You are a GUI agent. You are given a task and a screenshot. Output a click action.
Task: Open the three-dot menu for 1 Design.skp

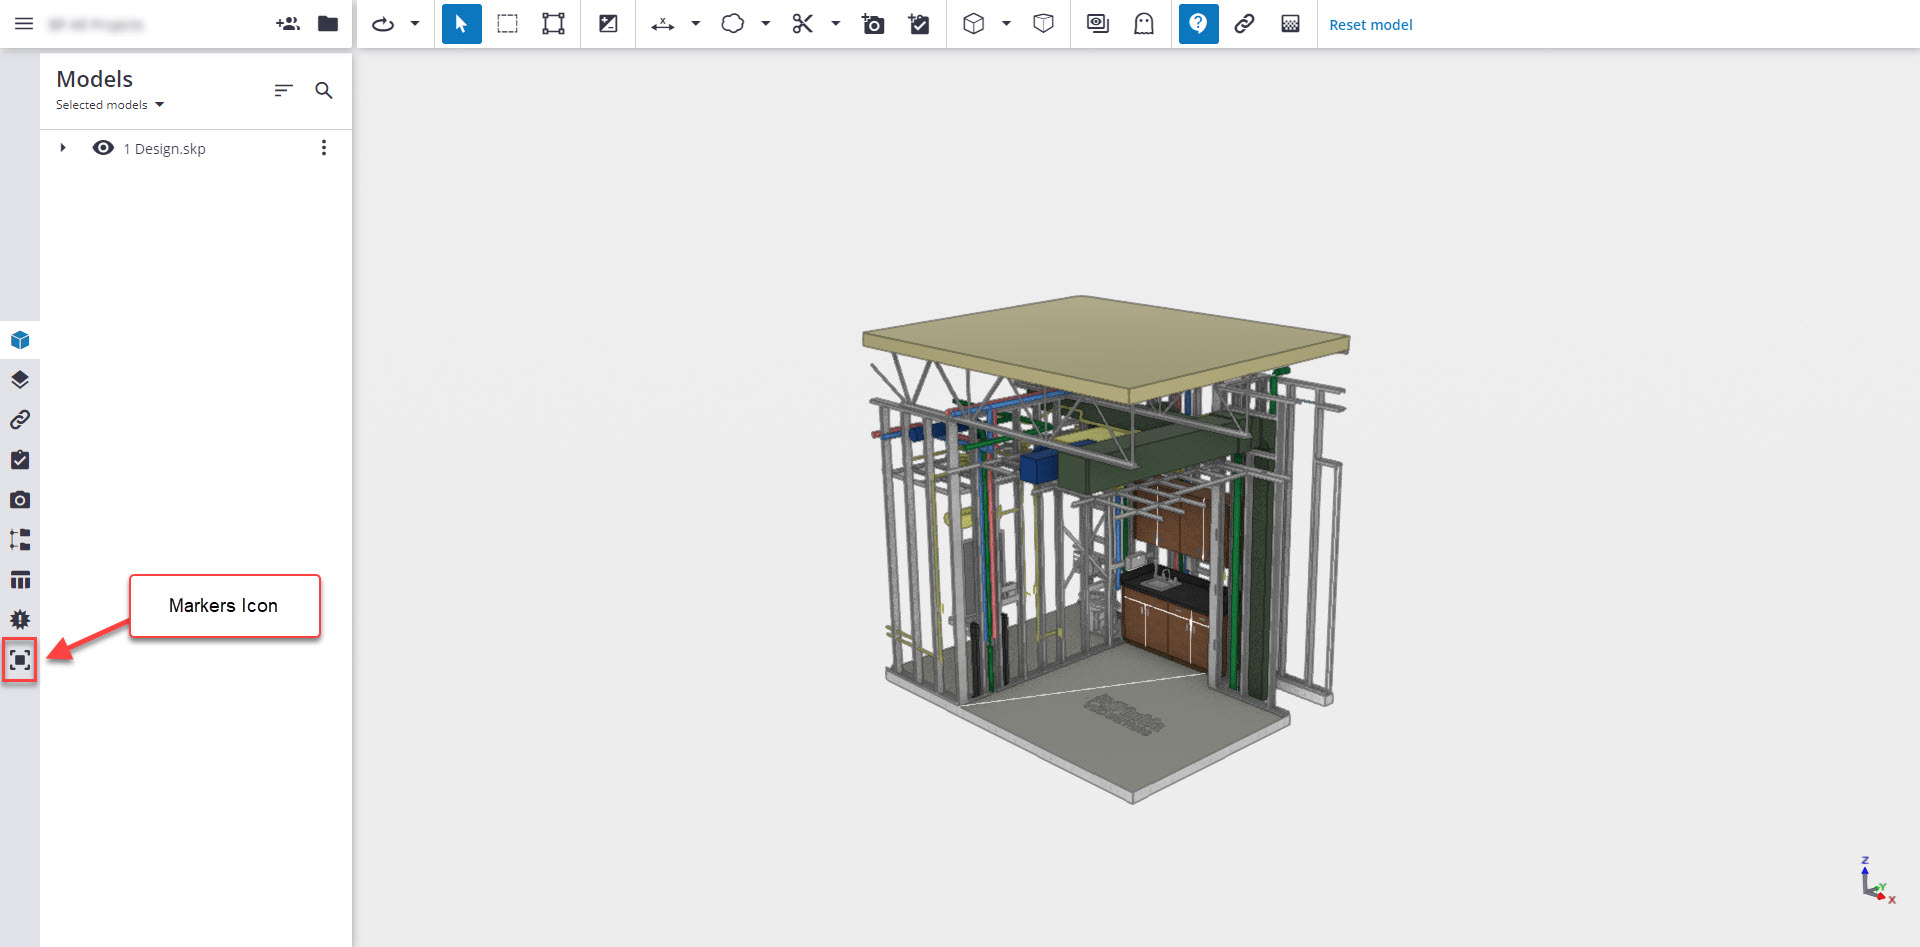coord(323,148)
